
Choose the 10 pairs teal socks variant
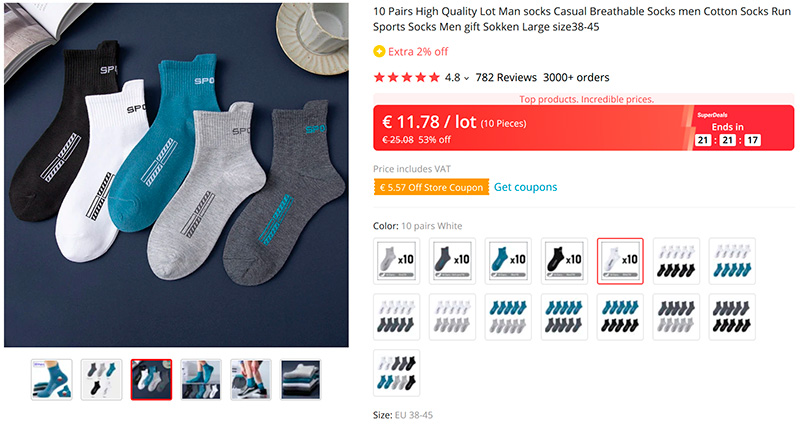pyautogui.click(x=508, y=261)
